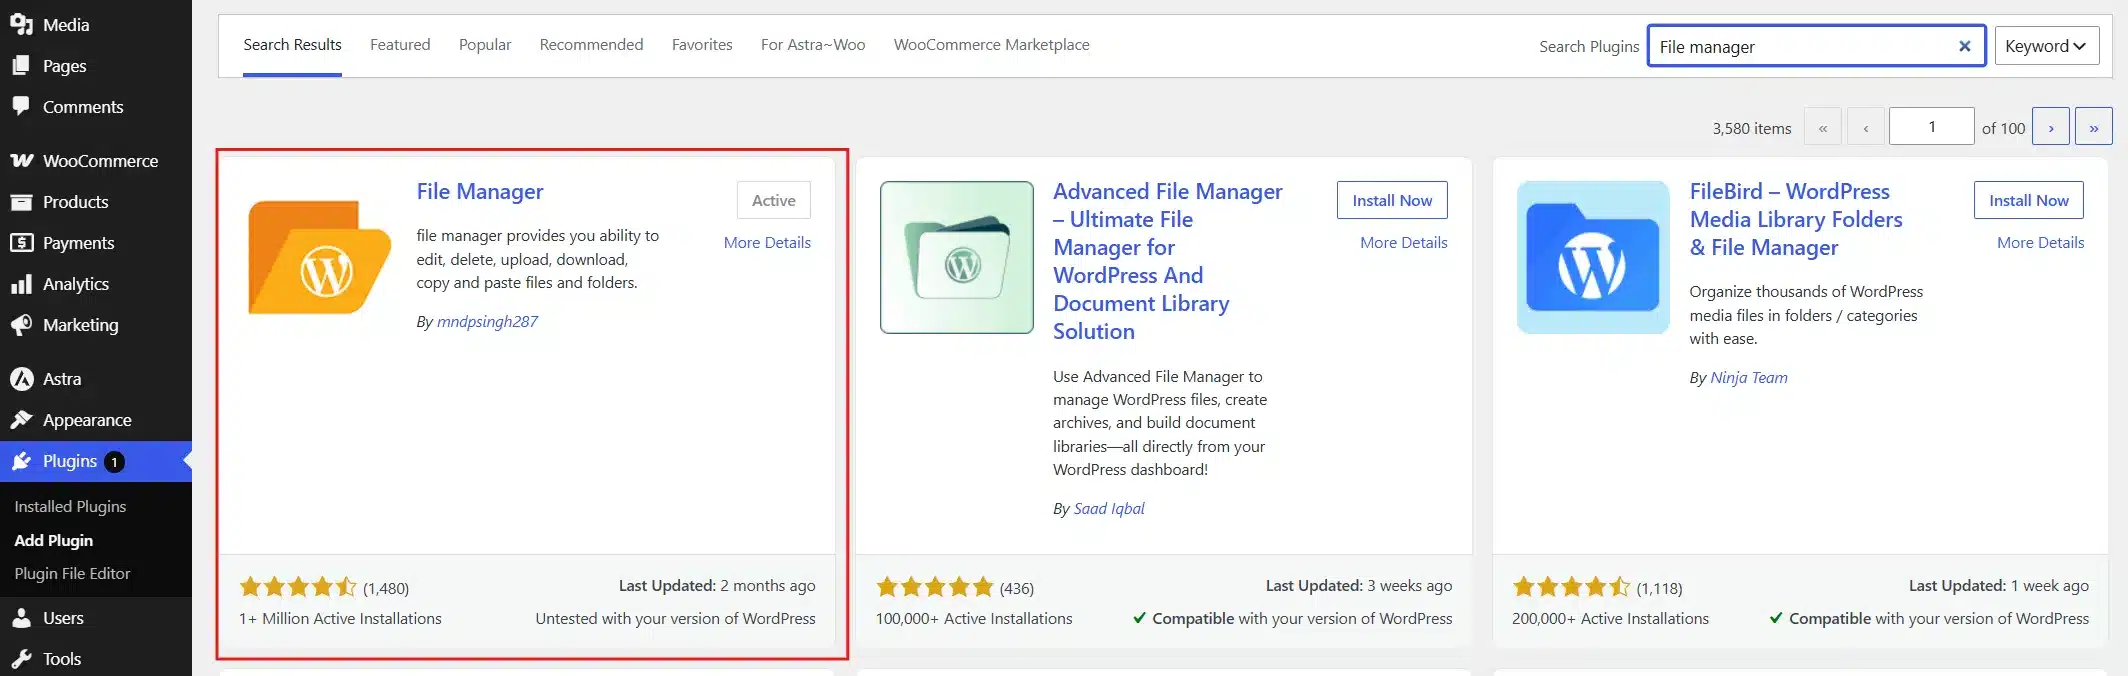Open author Ninja Team link

(x=1749, y=377)
